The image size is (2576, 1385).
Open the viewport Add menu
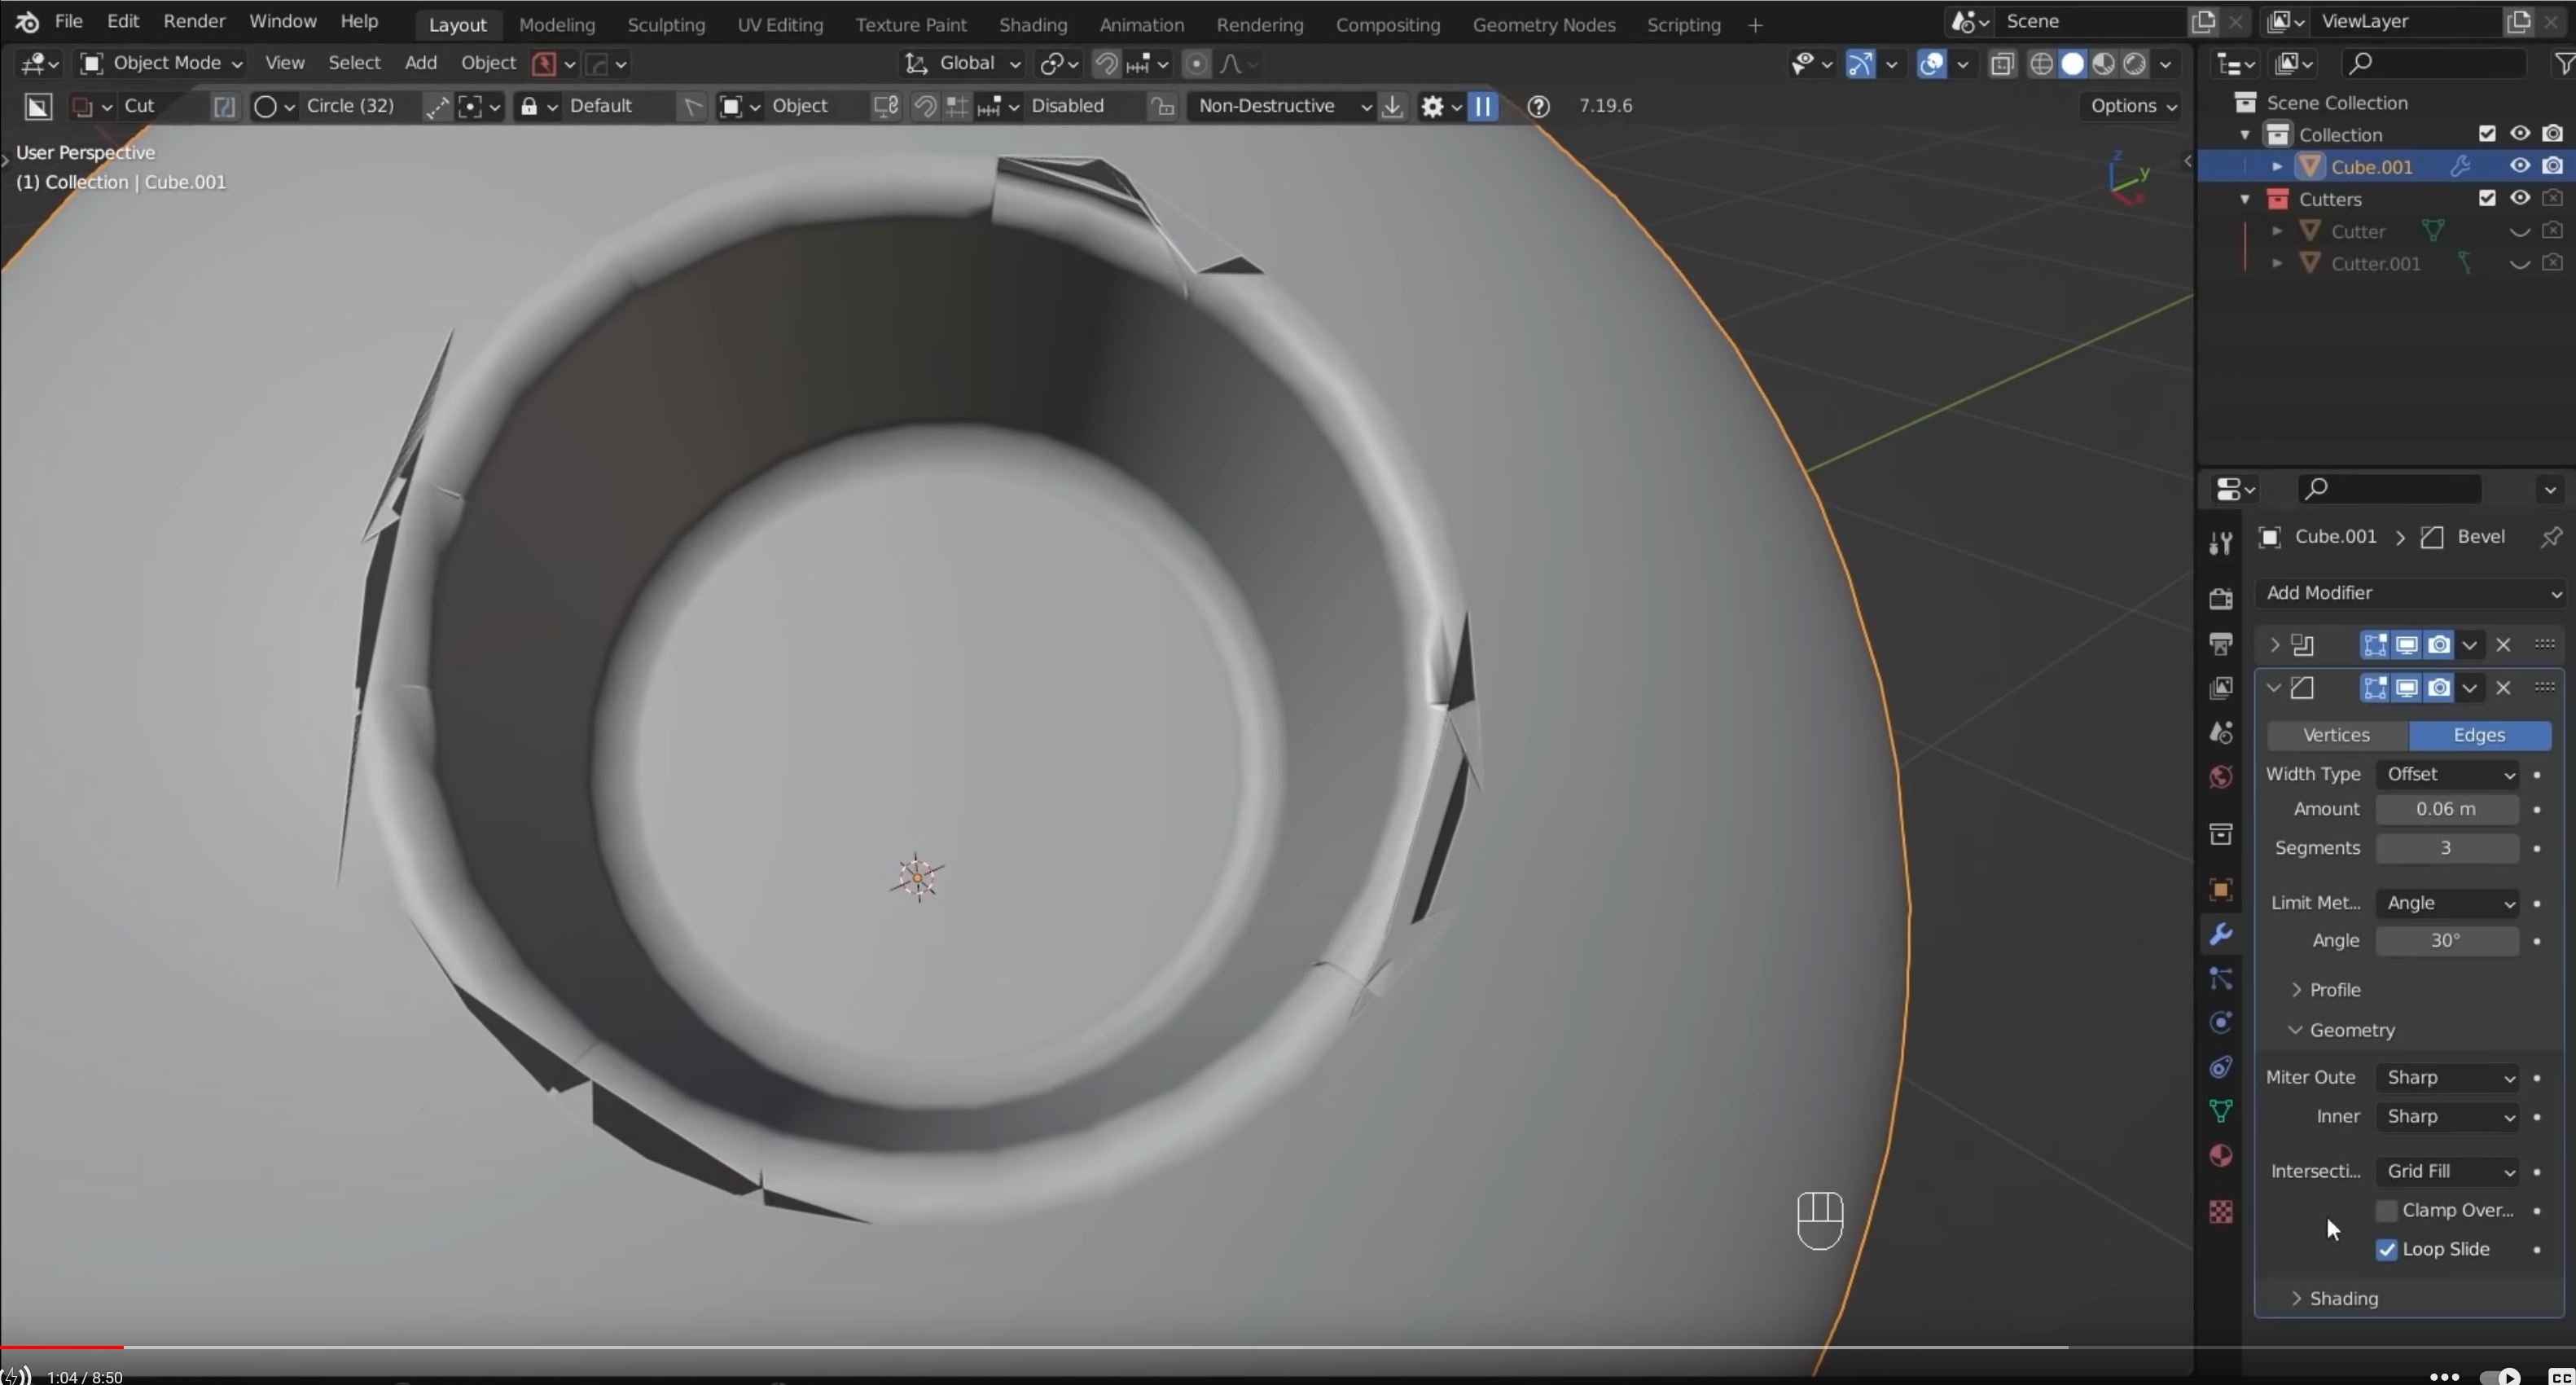coord(420,63)
